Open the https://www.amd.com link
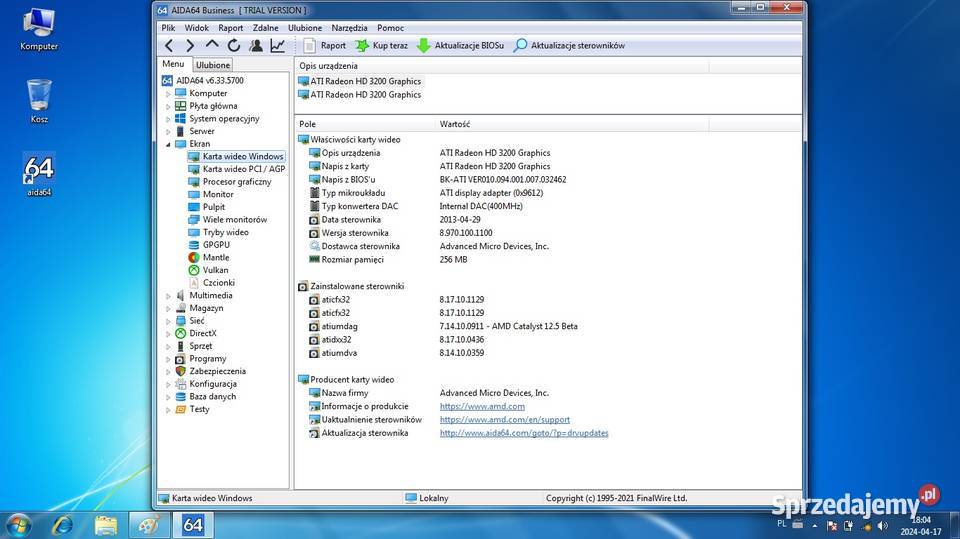This screenshot has height=539, width=960. click(x=482, y=407)
